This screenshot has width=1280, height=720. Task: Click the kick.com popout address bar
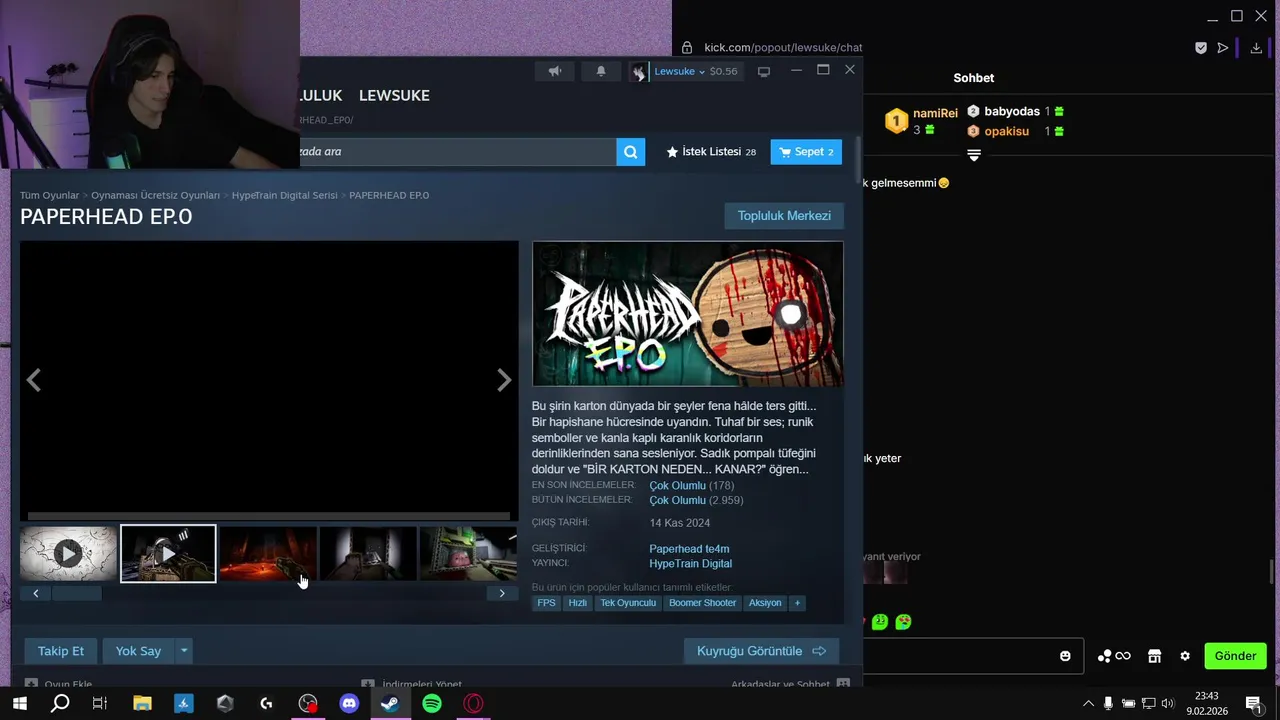point(783,47)
